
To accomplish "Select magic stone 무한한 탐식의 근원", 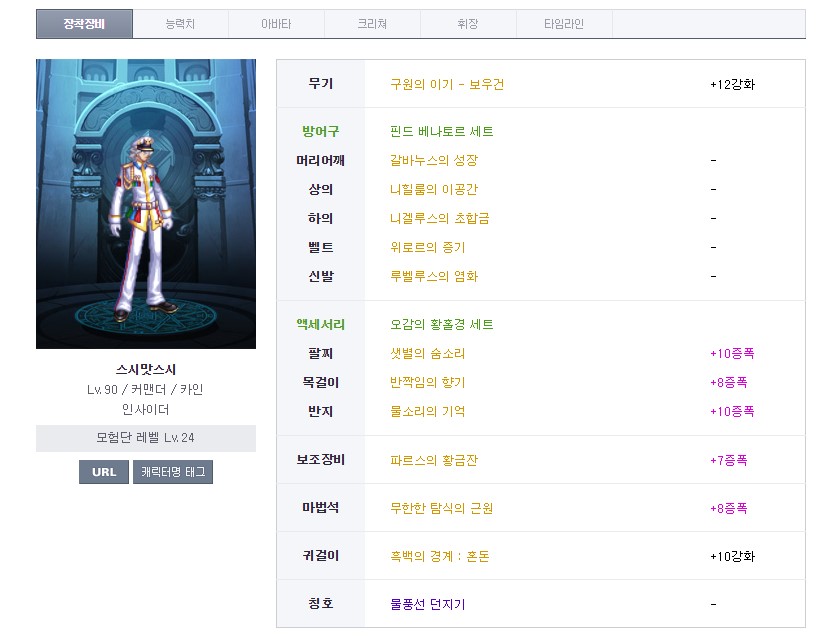I will (x=441, y=508).
